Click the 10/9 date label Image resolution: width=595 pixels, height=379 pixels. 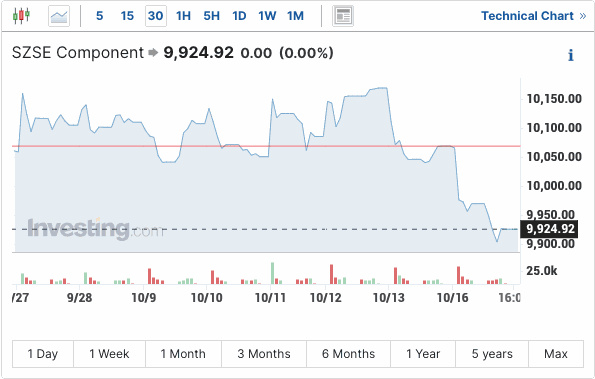tap(144, 298)
